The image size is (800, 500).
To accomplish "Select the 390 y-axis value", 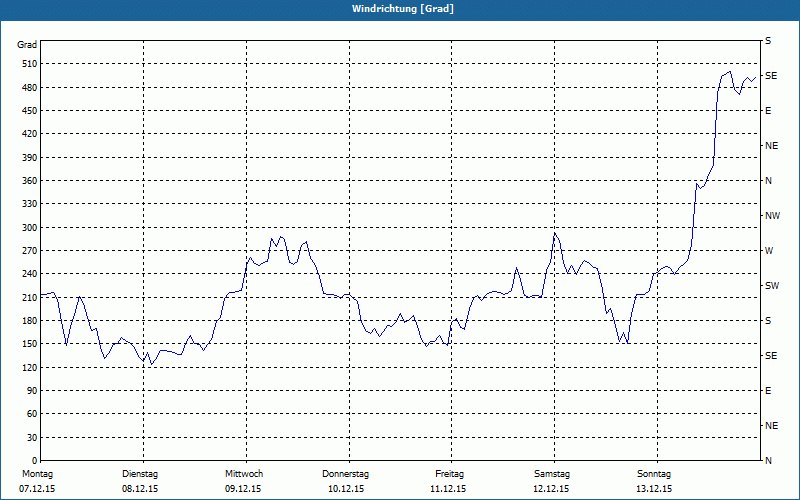I will [30, 158].
